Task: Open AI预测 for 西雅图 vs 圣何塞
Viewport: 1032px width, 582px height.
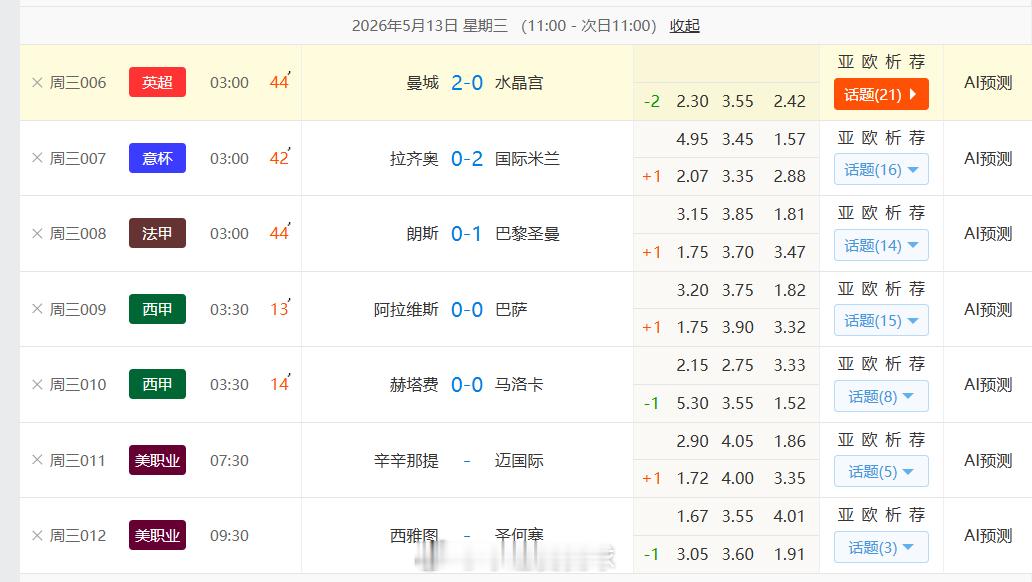Action: tap(988, 535)
